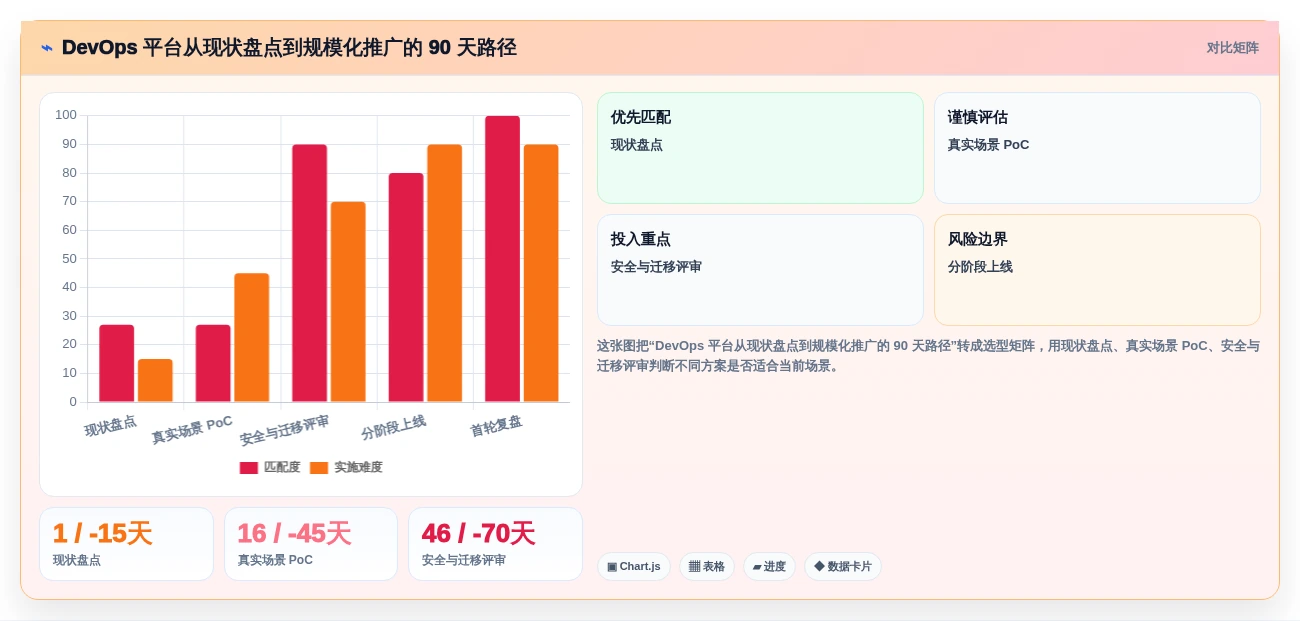Click the 数据卡片 tag chip
Viewport: 1300px width, 621px height.
(x=843, y=567)
